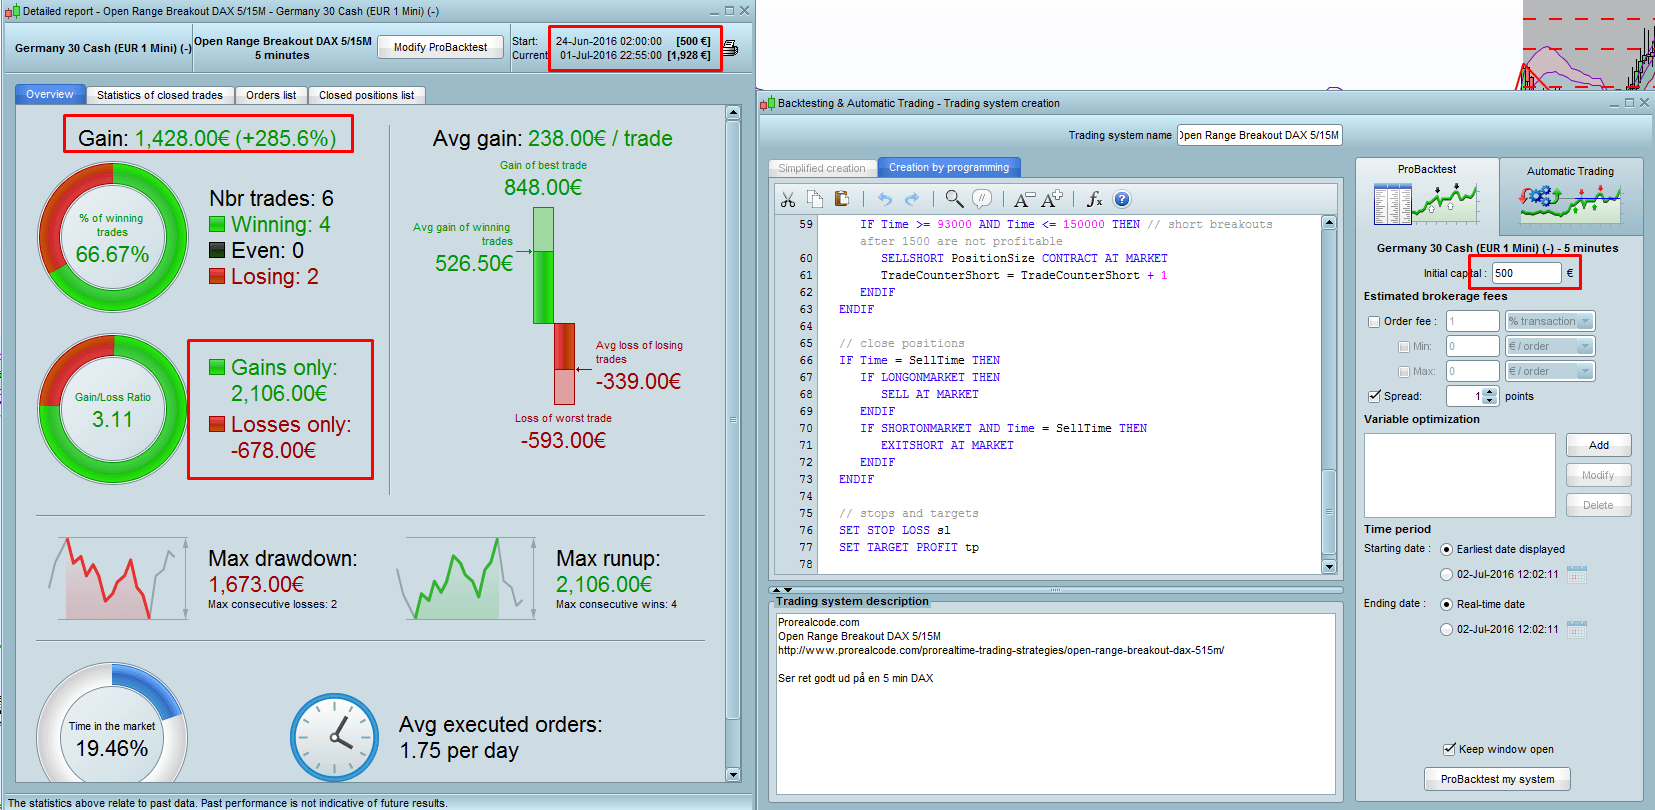Enable the Order fee checkbox
The height and width of the screenshot is (810, 1655).
pyautogui.click(x=1374, y=322)
